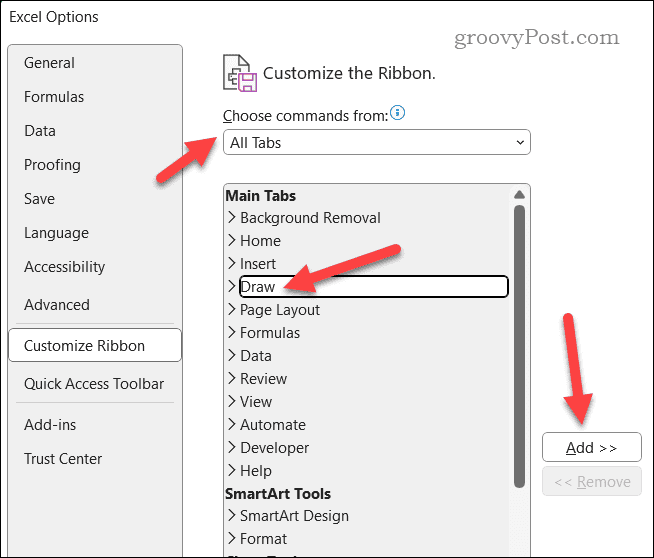Screen dimensions: 654x558
Task: Expand the Format entry under SmartArt Tools
Action: [232, 538]
